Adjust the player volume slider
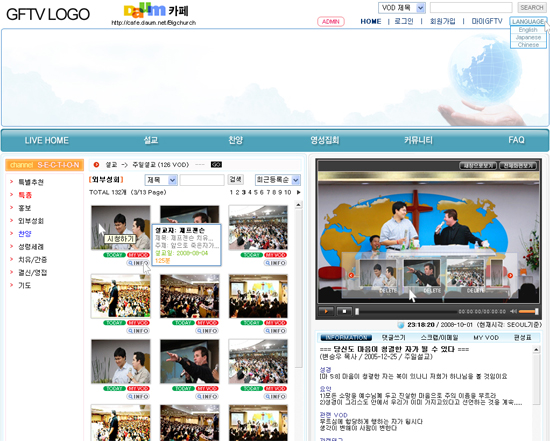 pos(528,311)
